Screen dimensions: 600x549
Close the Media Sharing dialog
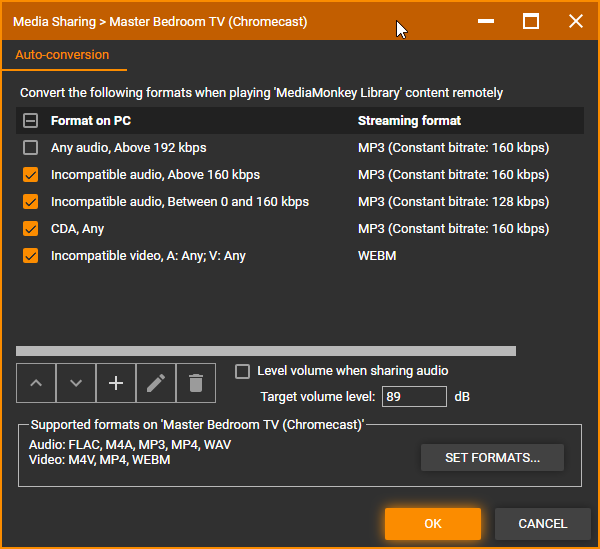tap(576, 21)
